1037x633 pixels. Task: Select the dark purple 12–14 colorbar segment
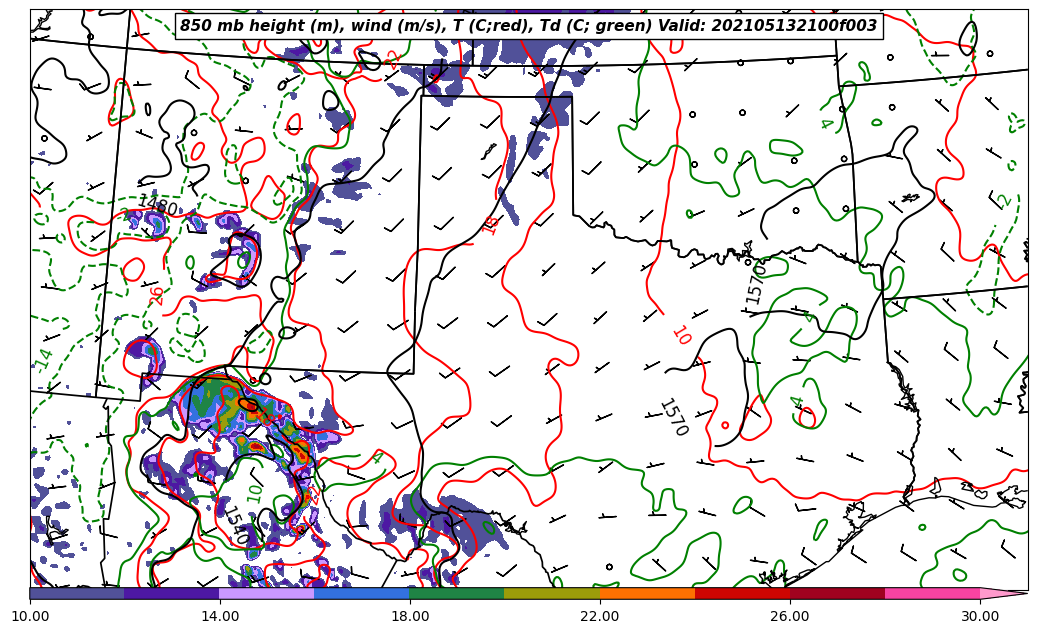(172, 593)
